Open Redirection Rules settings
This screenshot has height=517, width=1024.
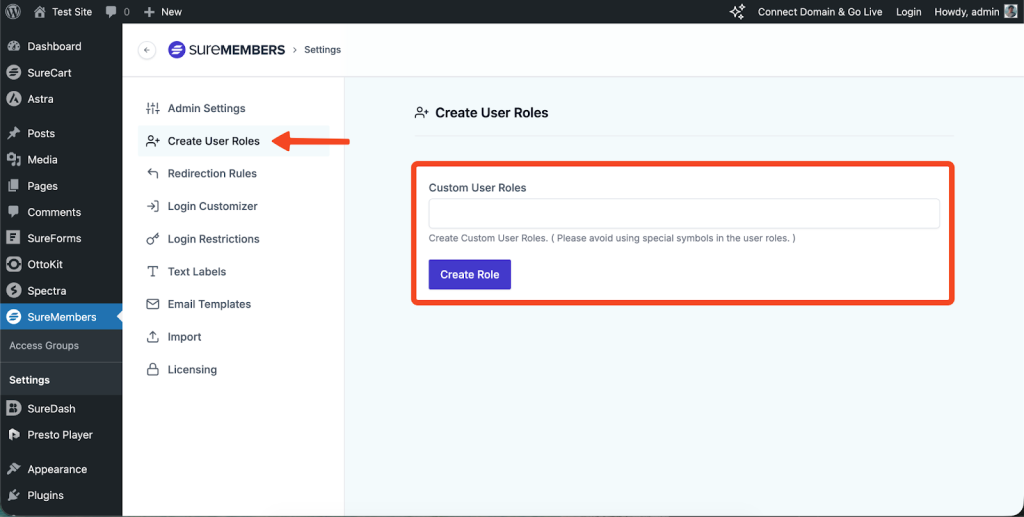click(212, 174)
